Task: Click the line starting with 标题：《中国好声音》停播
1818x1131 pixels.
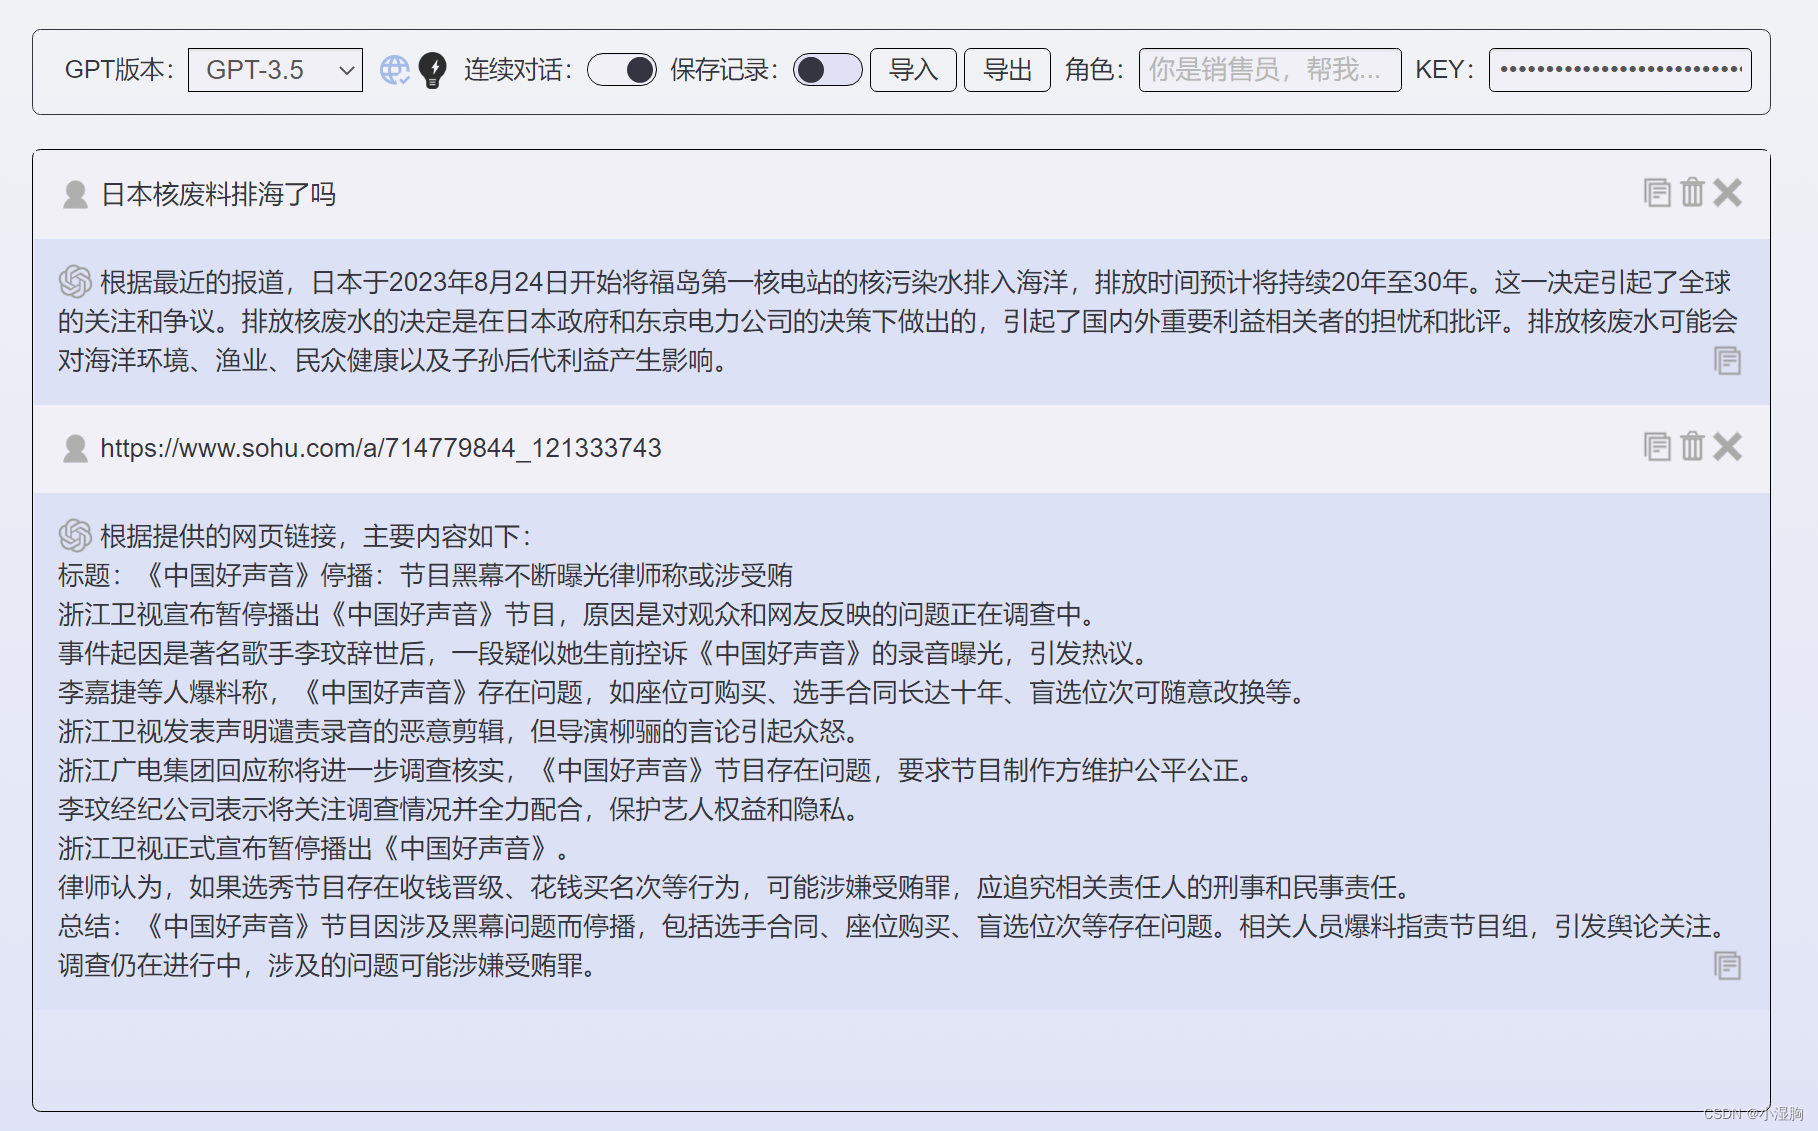Action: [425, 575]
